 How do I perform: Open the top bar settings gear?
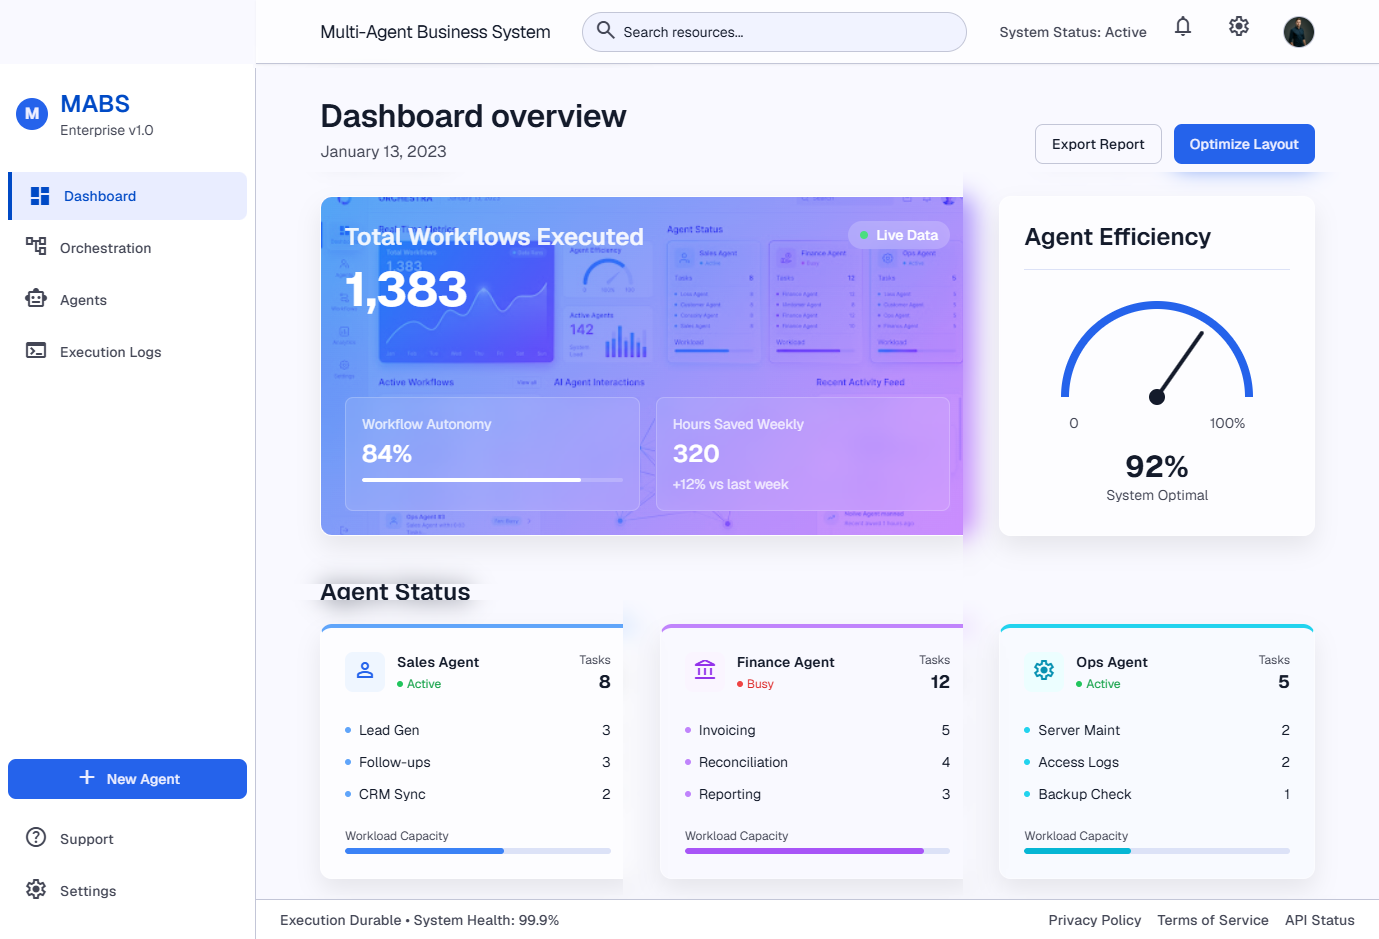point(1239,27)
